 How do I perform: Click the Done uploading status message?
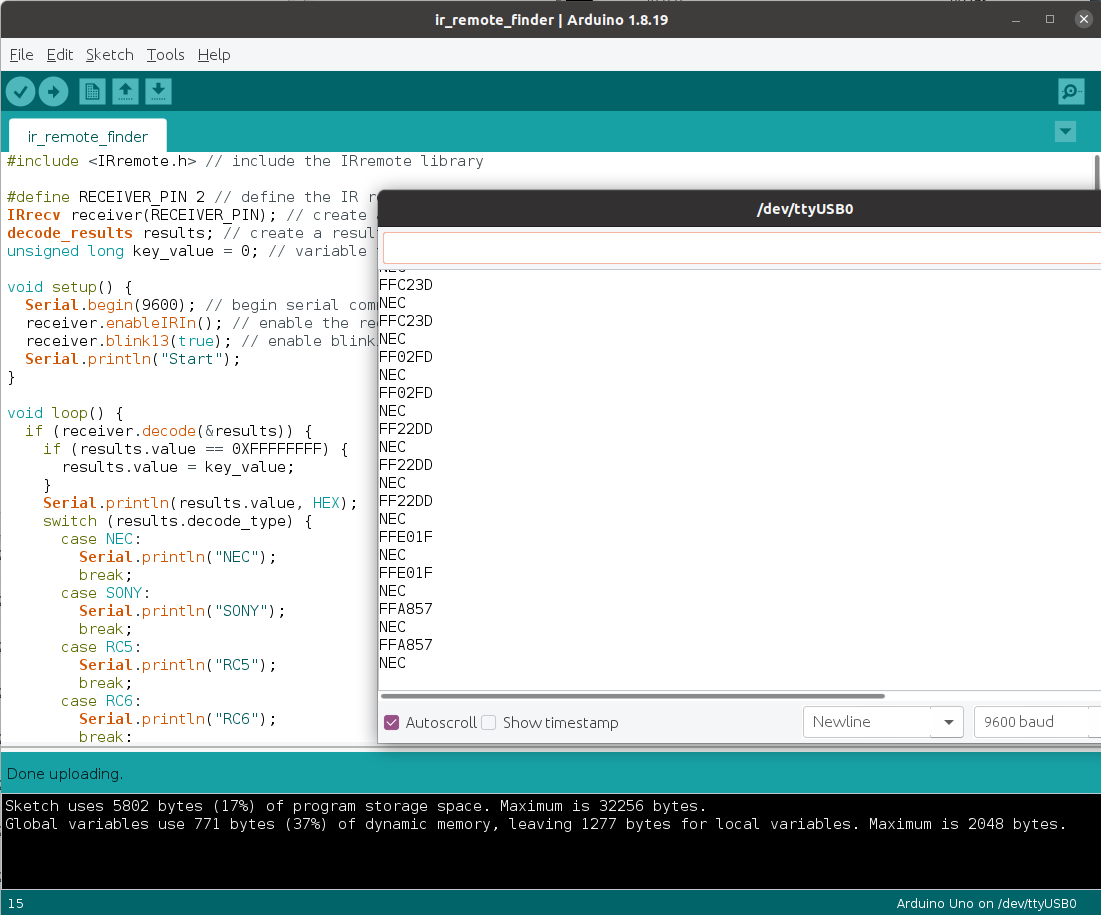coord(65,774)
